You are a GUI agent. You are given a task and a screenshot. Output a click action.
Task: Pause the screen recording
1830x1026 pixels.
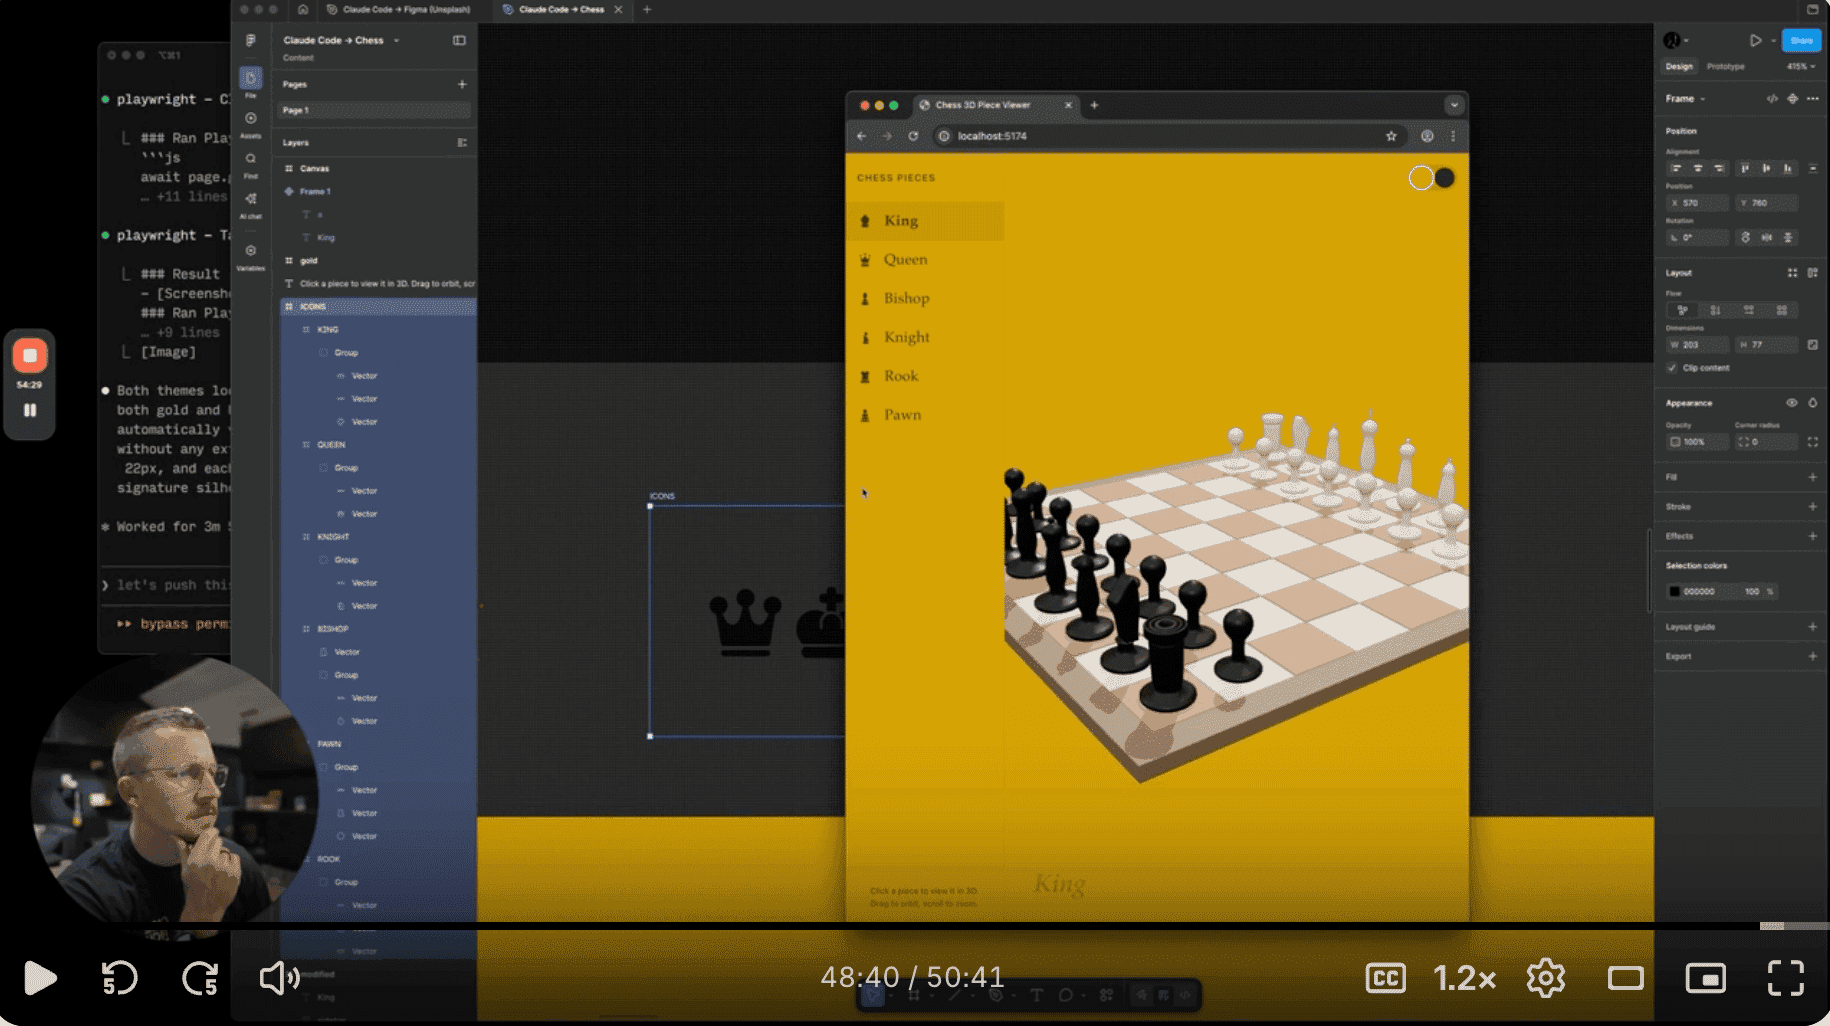(x=30, y=410)
